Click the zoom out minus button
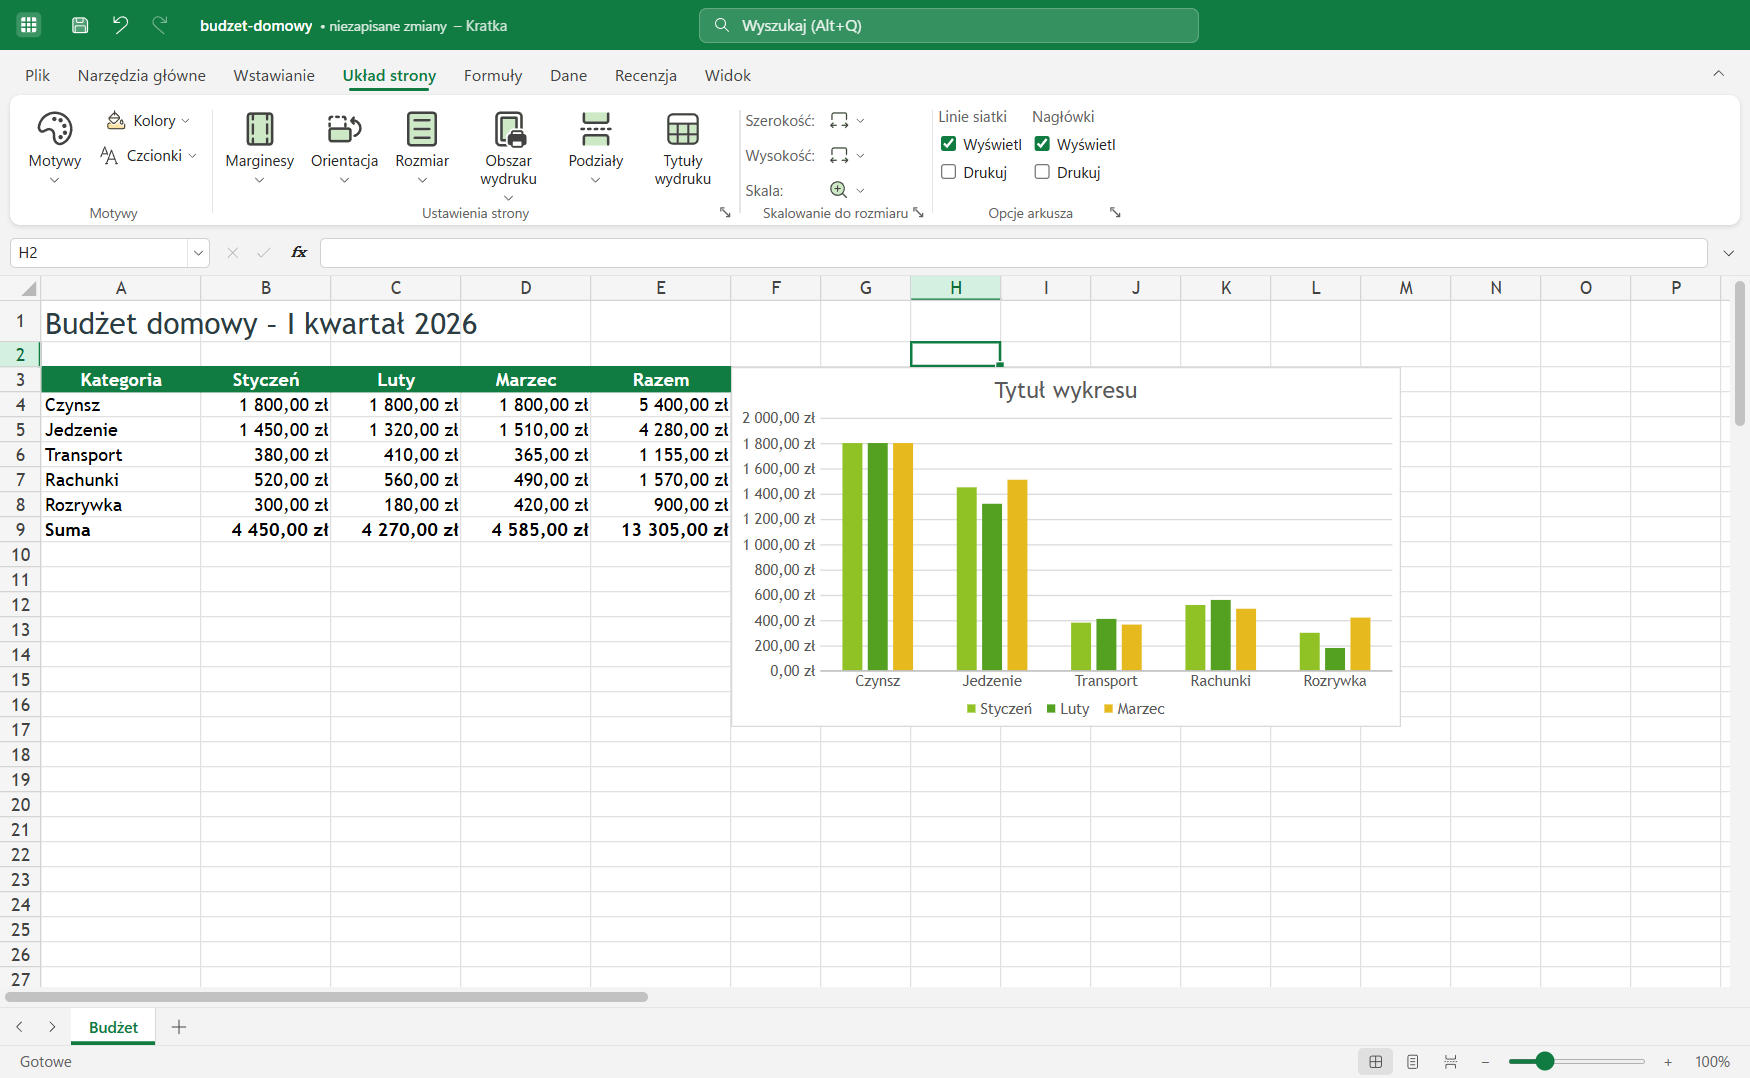Screen dimensions: 1750x1078 (x=1485, y=1061)
